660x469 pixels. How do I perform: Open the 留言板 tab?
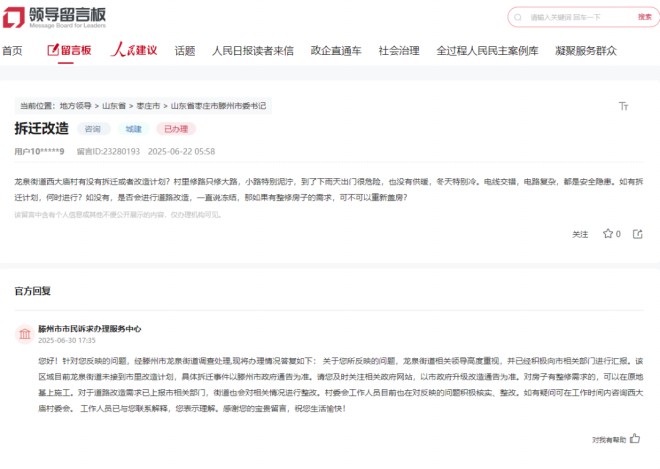click(x=69, y=50)
